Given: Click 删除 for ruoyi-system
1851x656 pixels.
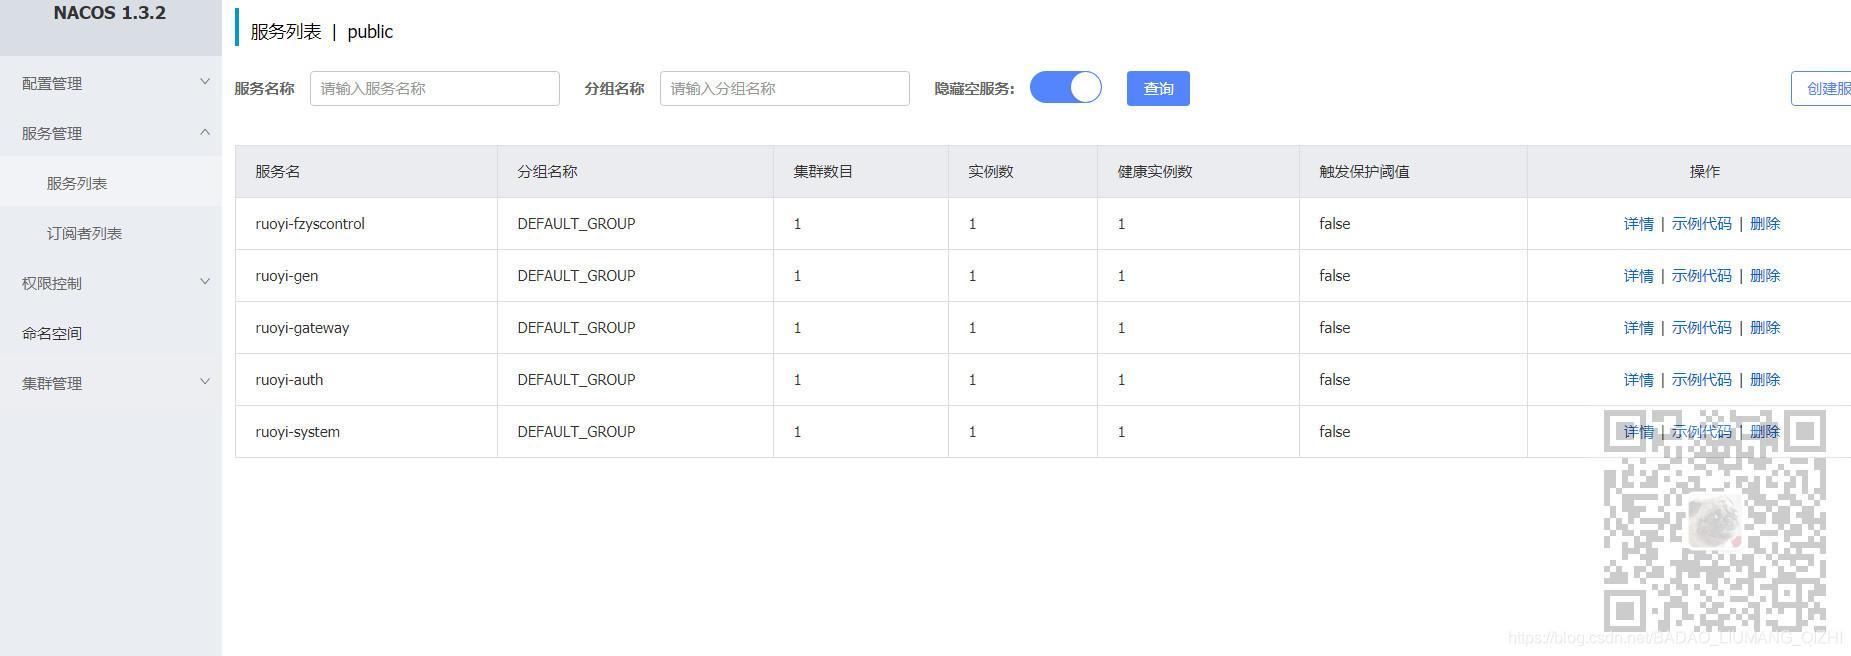Looking at the screenshot, I should coord(1765,432).
